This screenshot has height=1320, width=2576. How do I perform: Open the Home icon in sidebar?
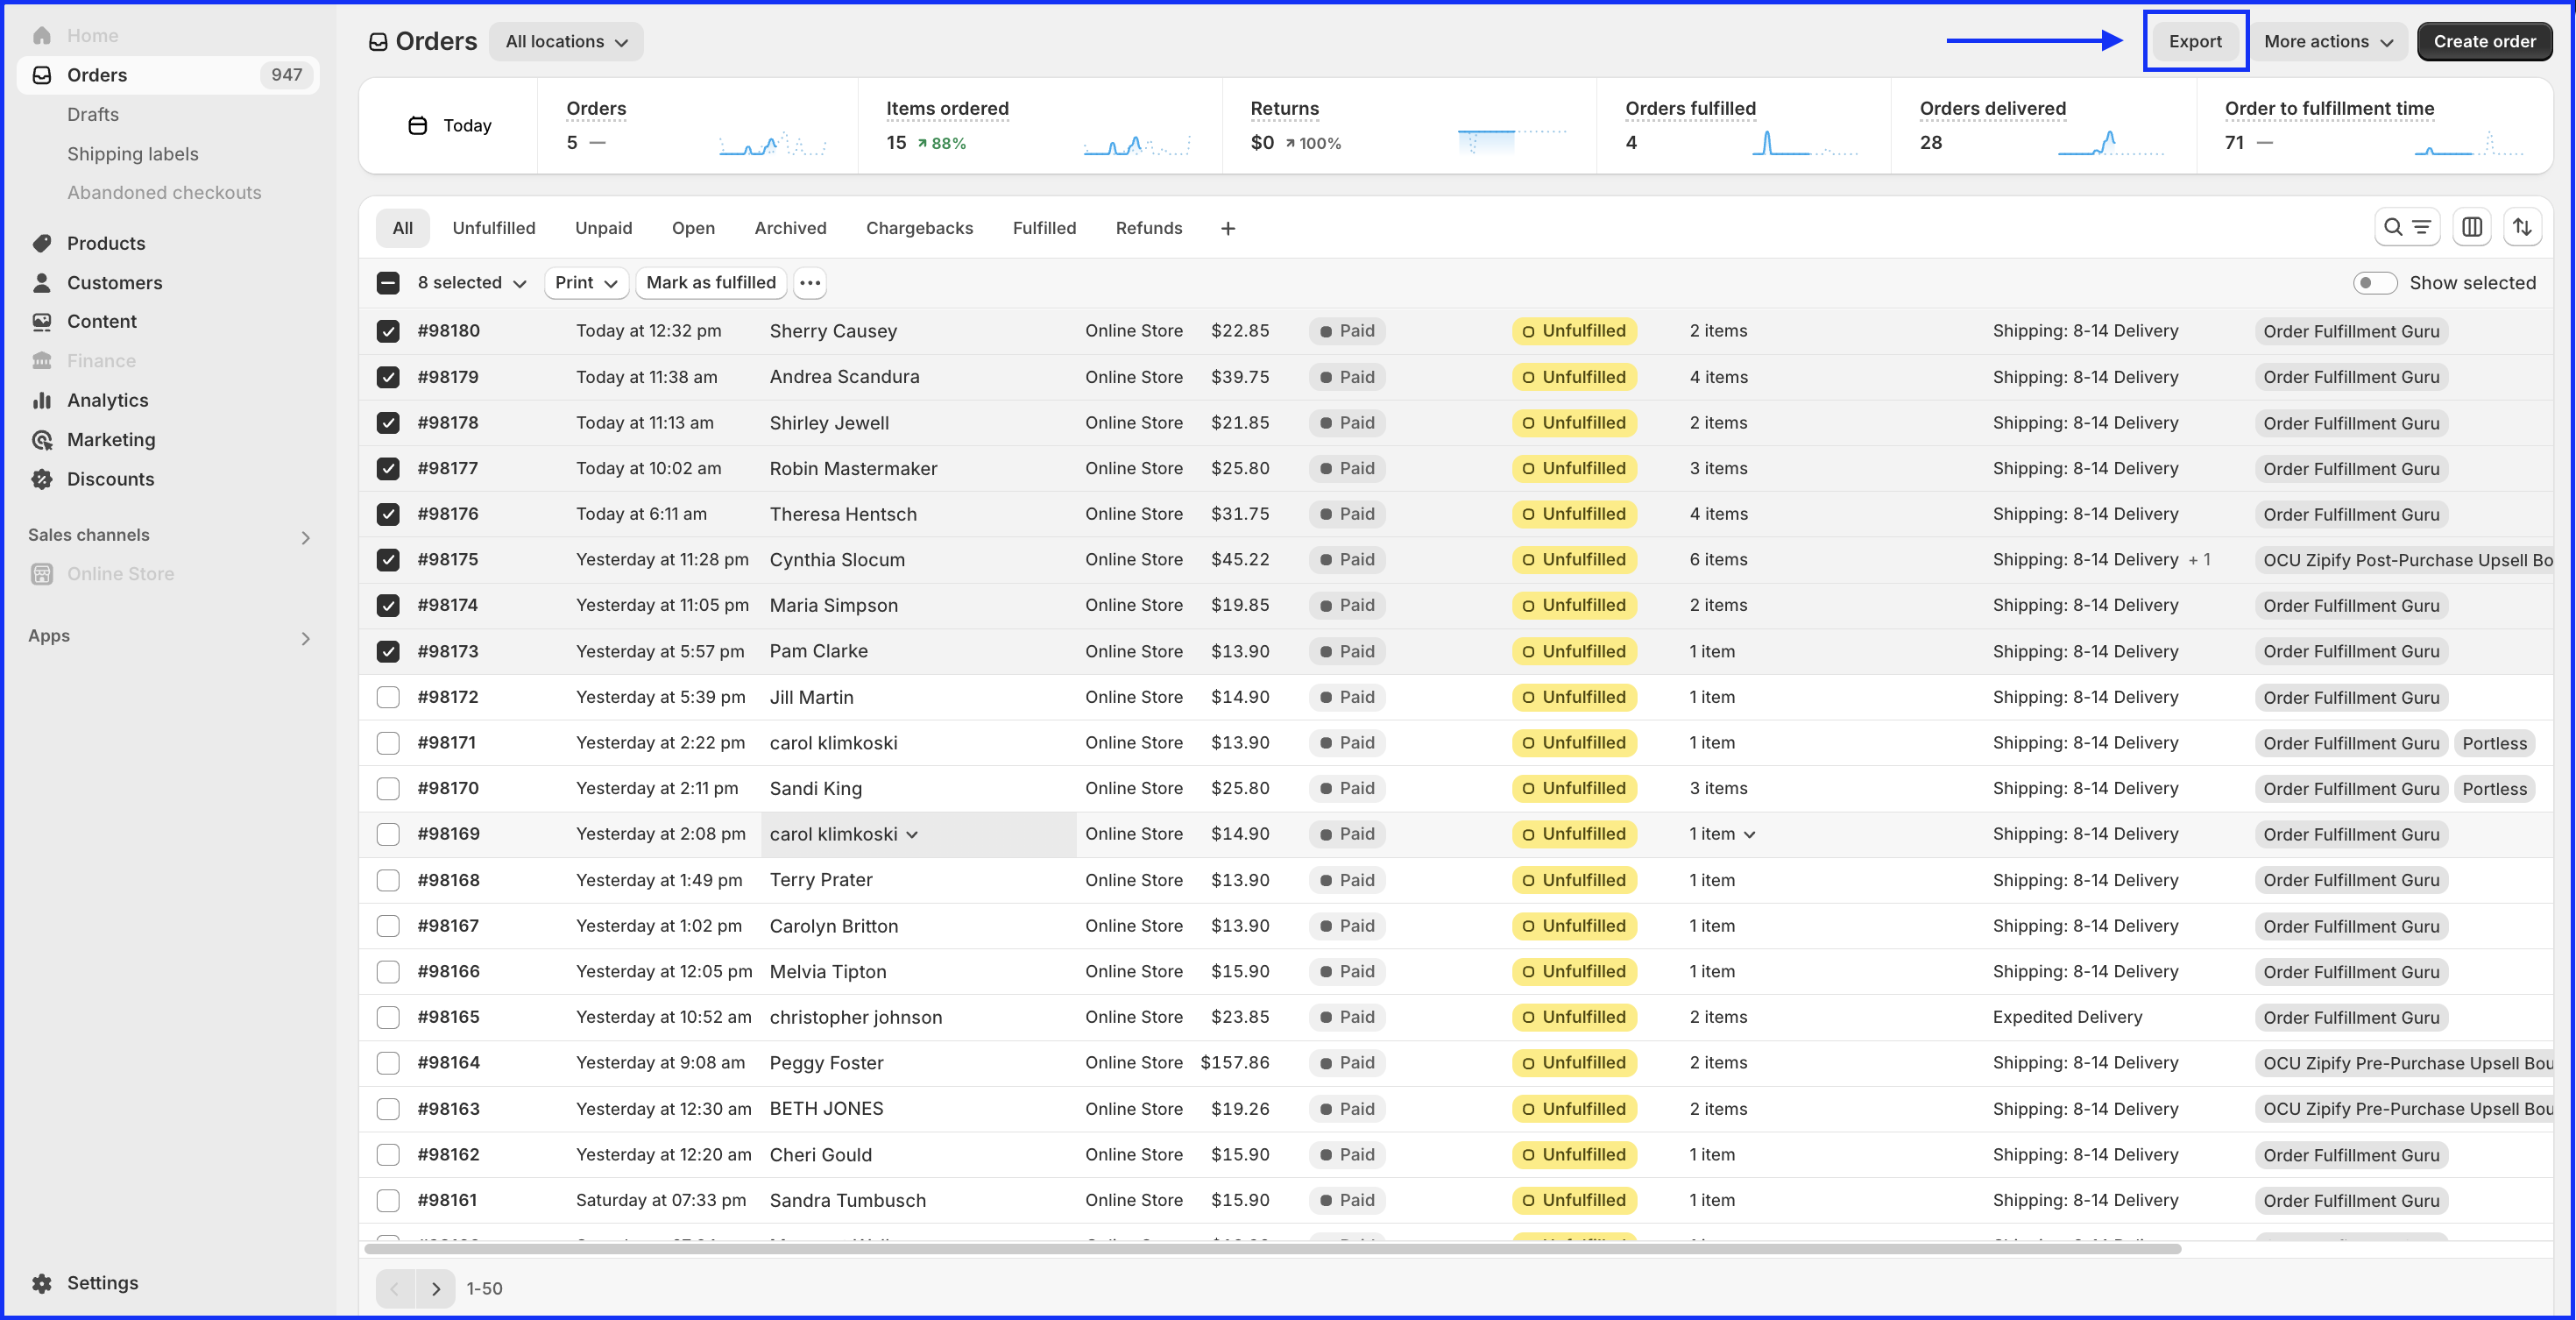[42, 36]
